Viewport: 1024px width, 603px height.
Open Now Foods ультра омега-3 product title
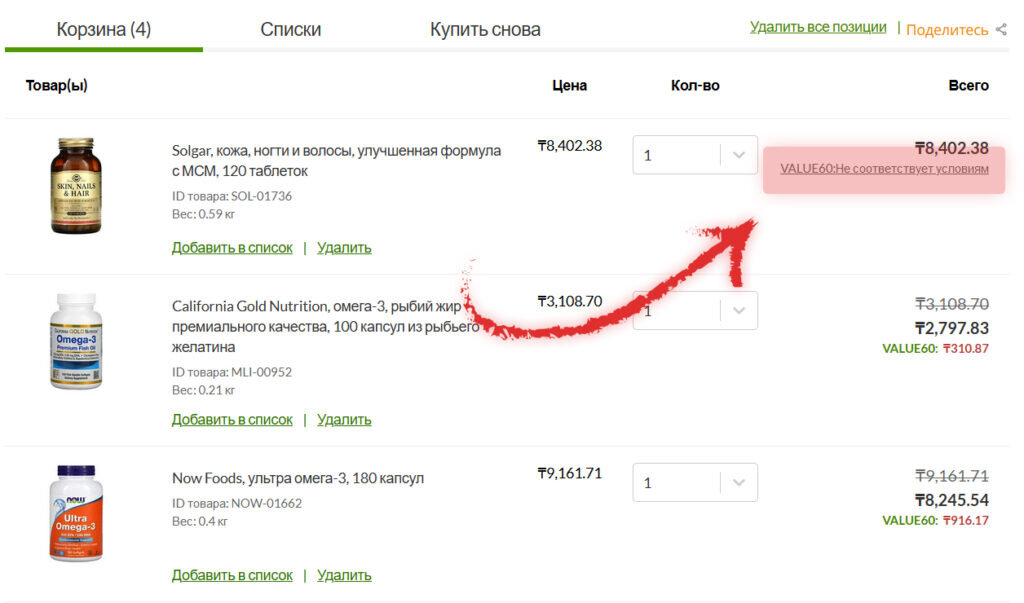pyautogui.click(x=298, y=478)
